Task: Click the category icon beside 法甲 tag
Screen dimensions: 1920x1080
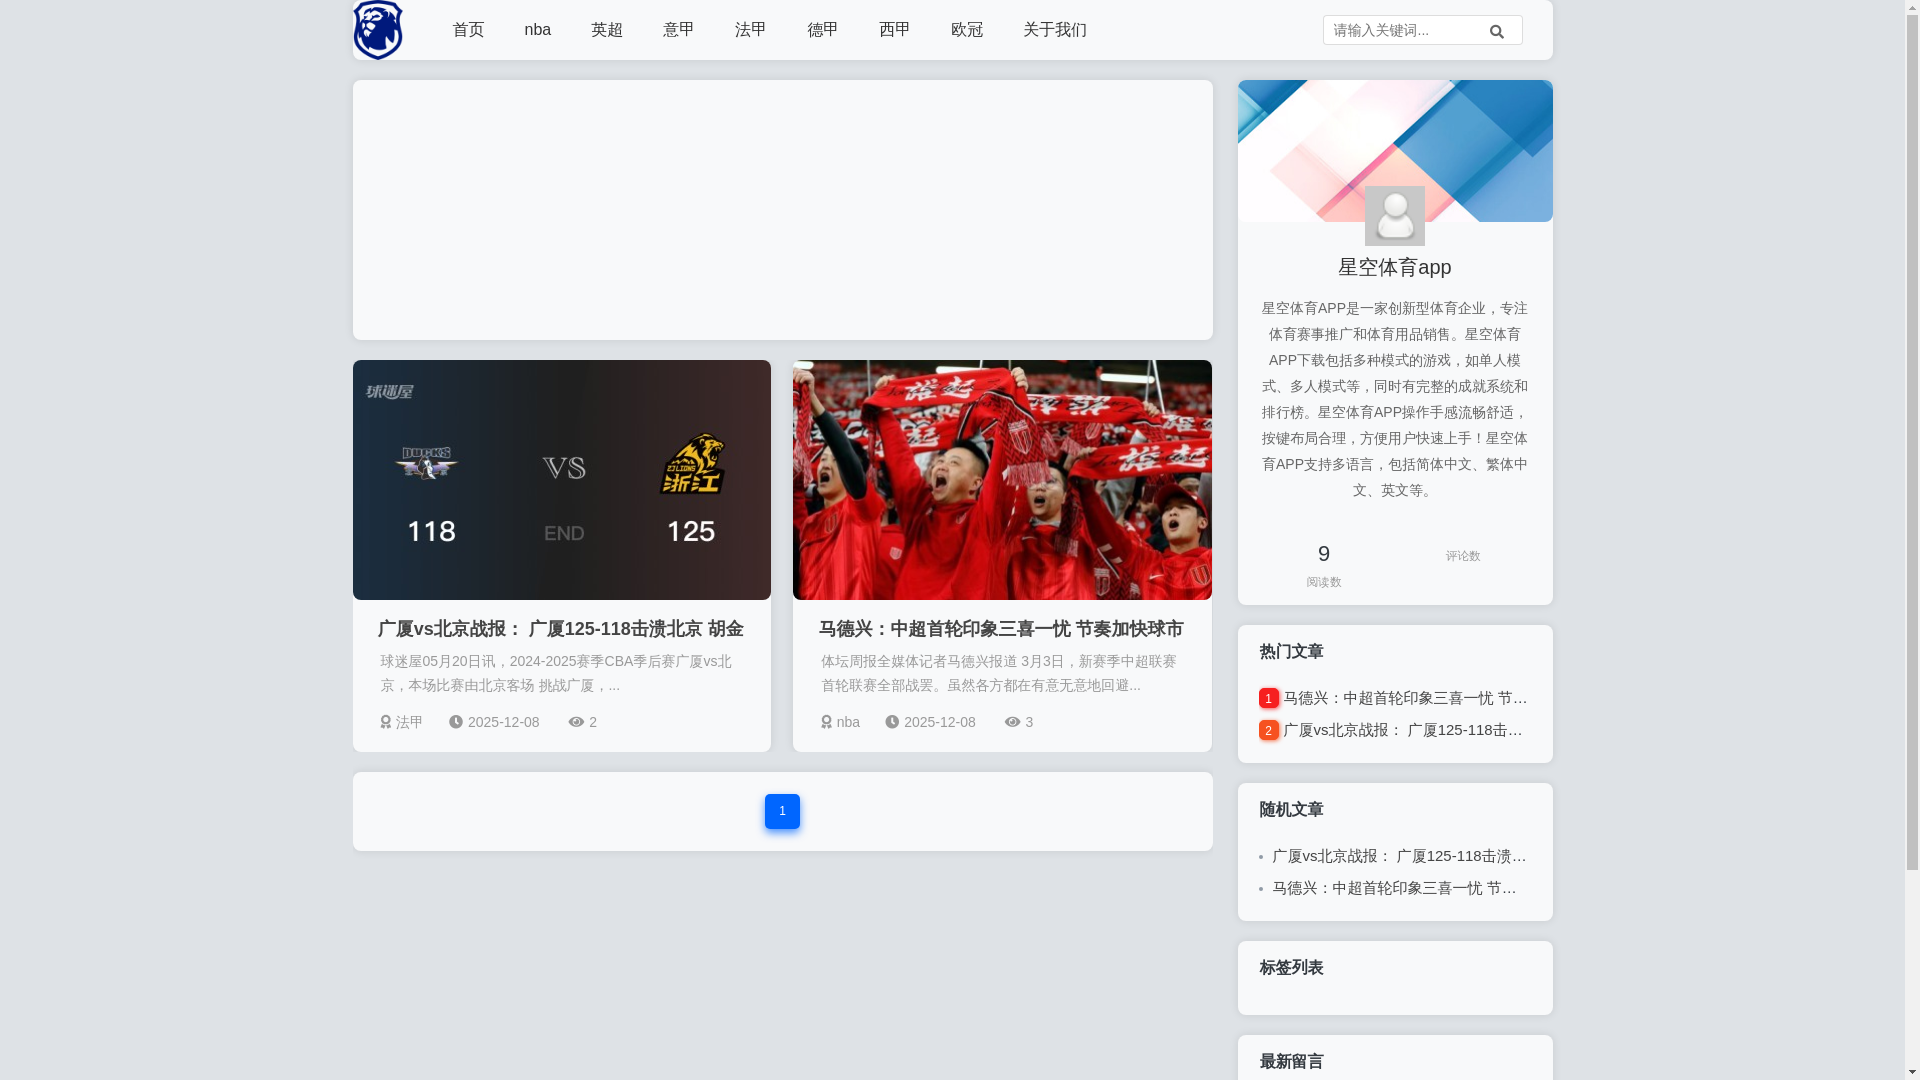Action: click(x=386, y=722)
